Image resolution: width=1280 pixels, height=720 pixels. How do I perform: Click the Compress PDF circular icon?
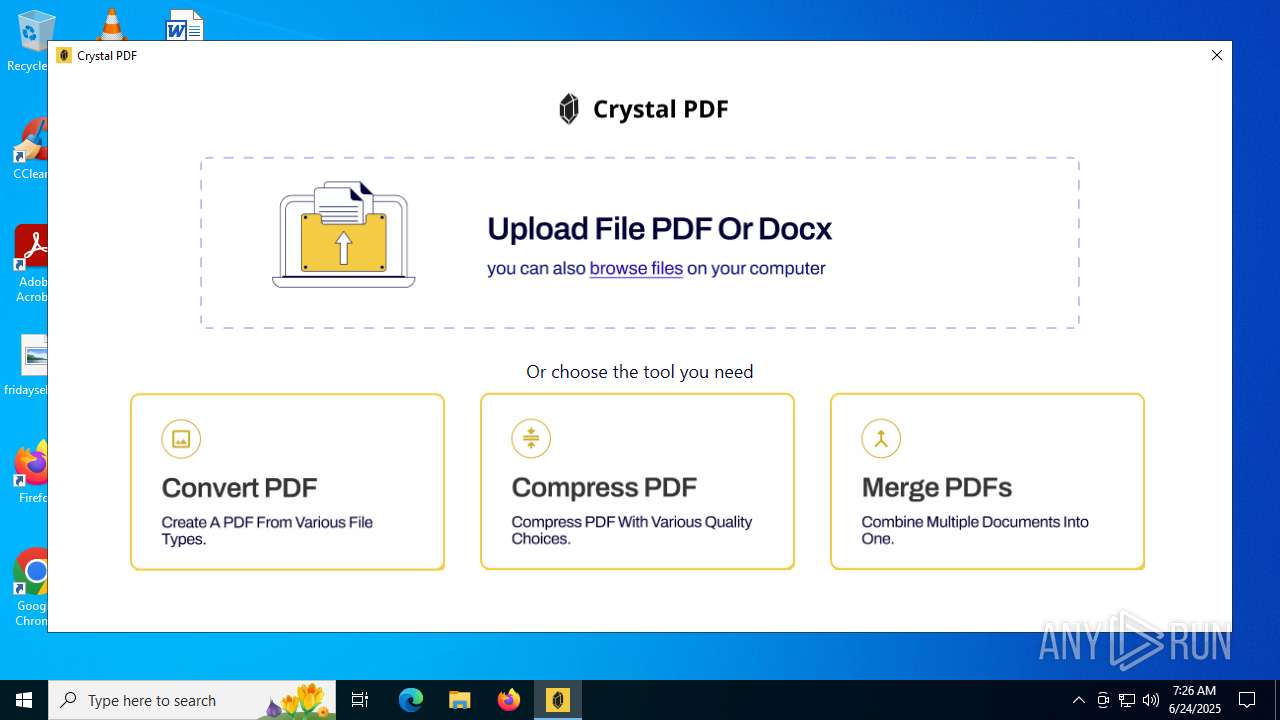(531, 438)
